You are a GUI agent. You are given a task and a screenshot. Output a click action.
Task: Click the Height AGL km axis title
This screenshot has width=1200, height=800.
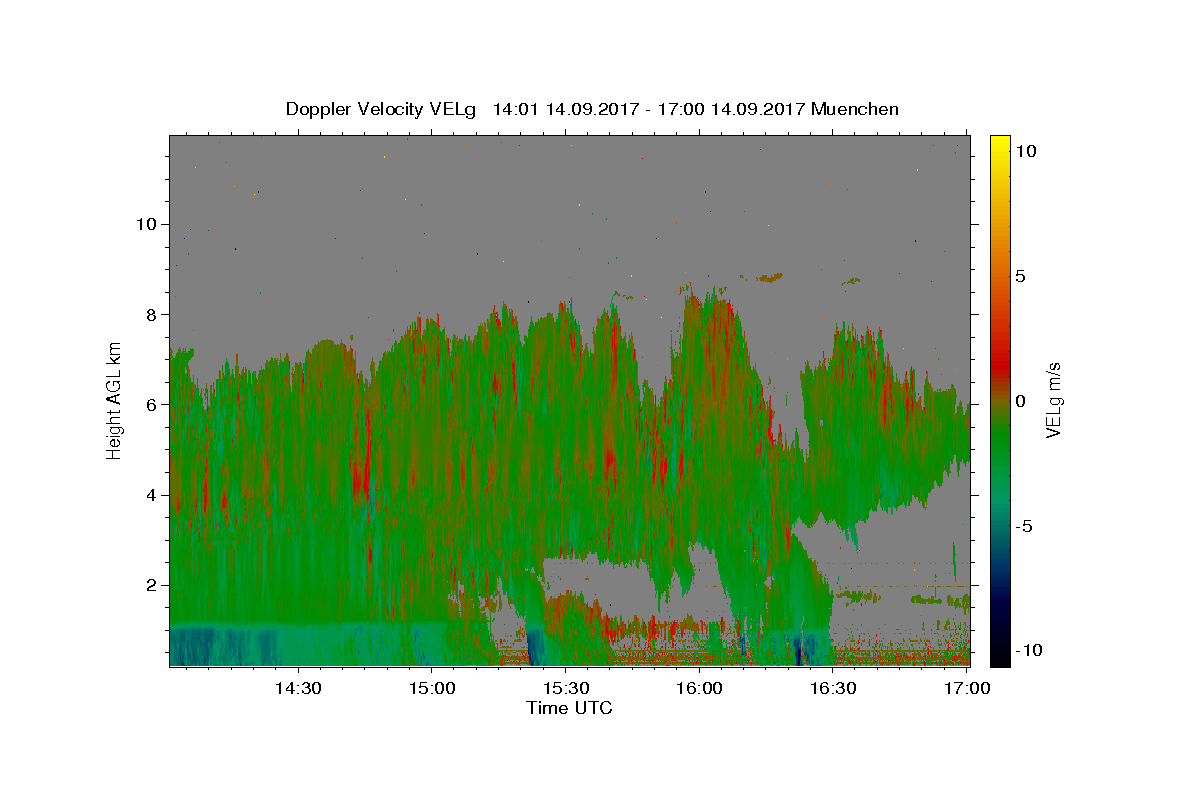pyautogui.click(x=114, y=399)
